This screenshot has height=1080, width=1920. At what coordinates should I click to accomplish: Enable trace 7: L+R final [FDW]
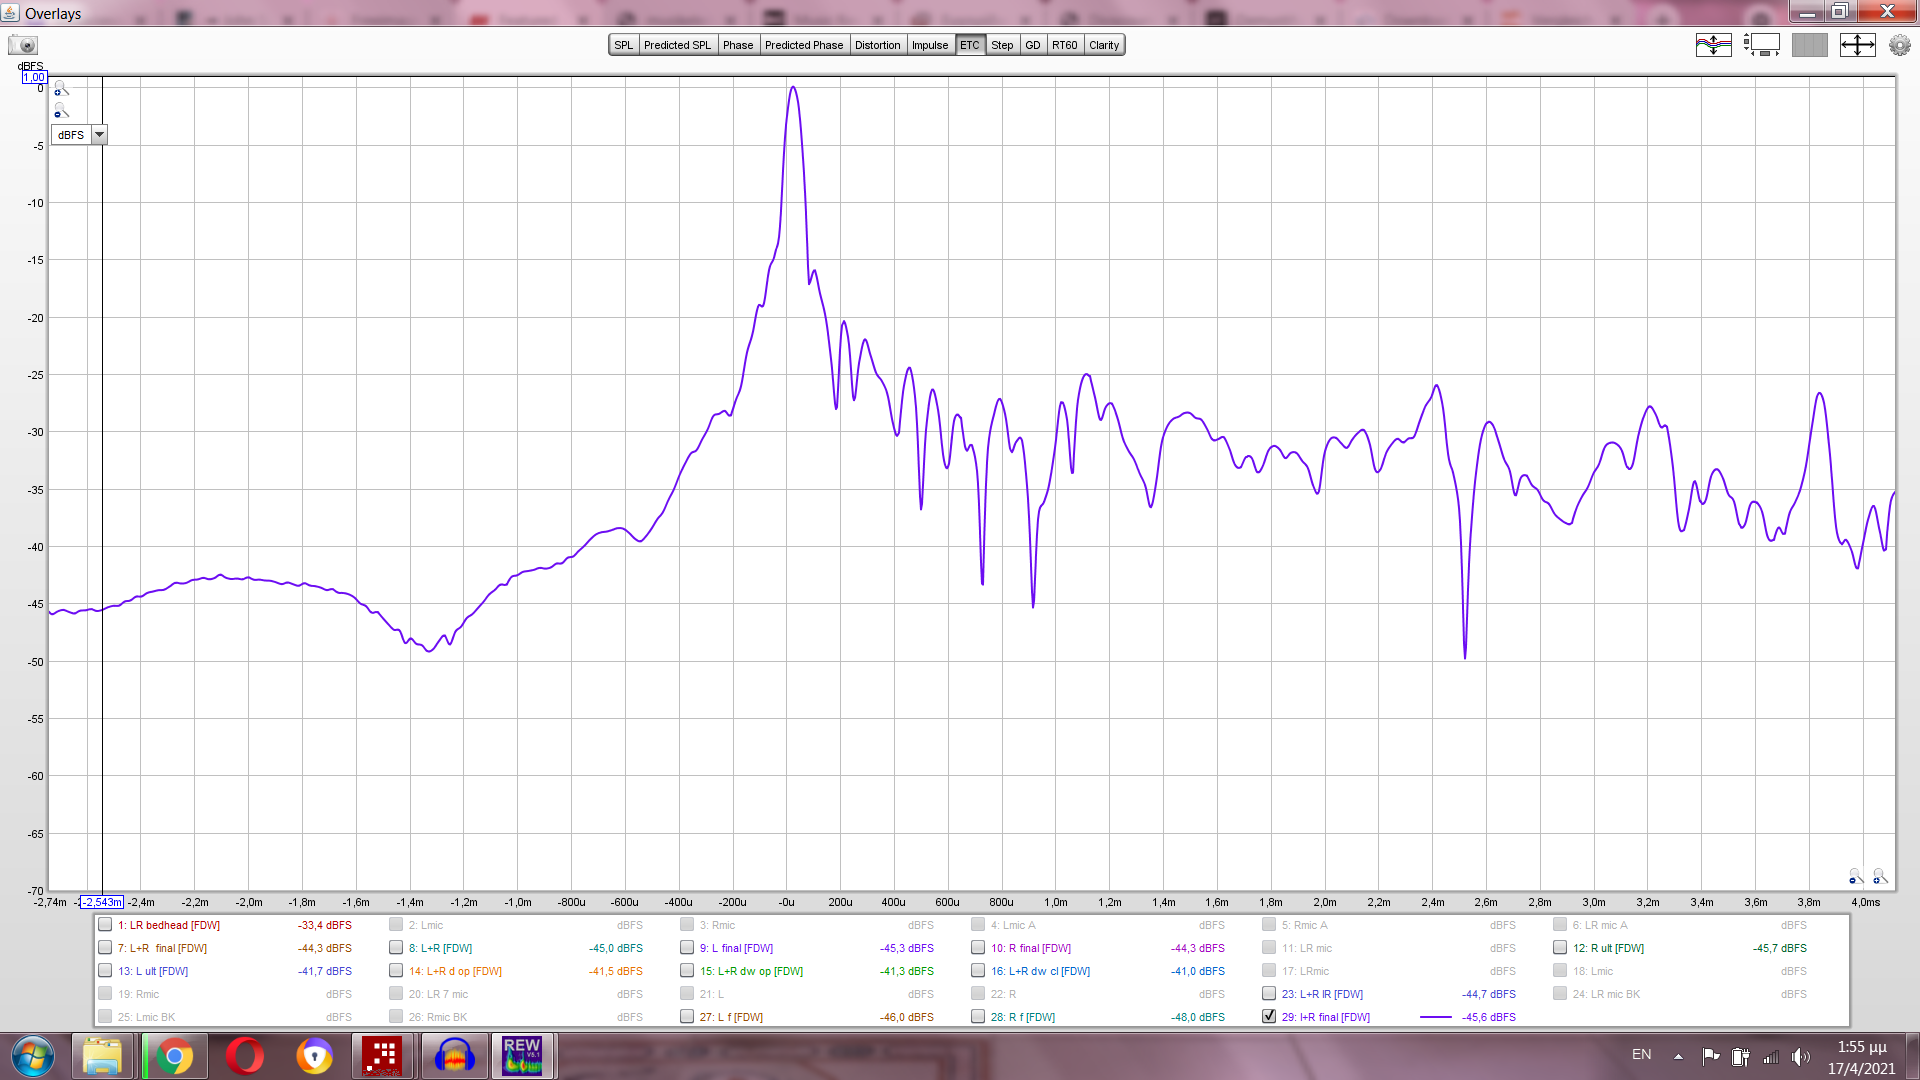(105, 948)
